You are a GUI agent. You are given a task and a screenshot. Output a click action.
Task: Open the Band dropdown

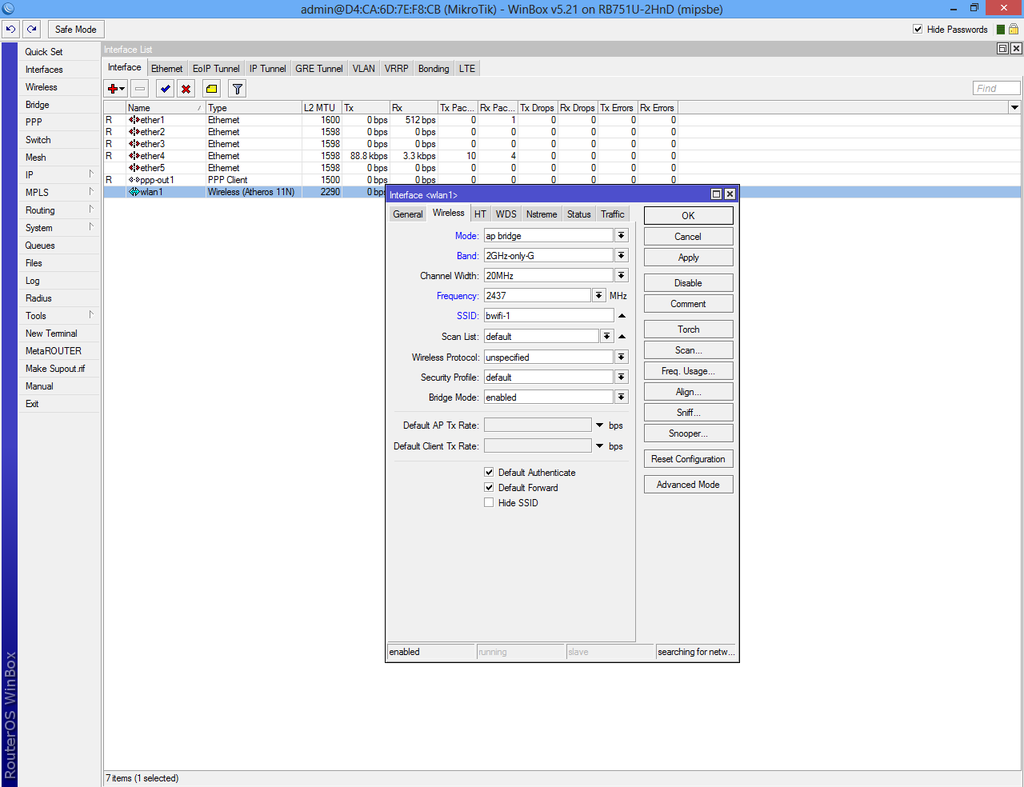(x=621, y=255)
